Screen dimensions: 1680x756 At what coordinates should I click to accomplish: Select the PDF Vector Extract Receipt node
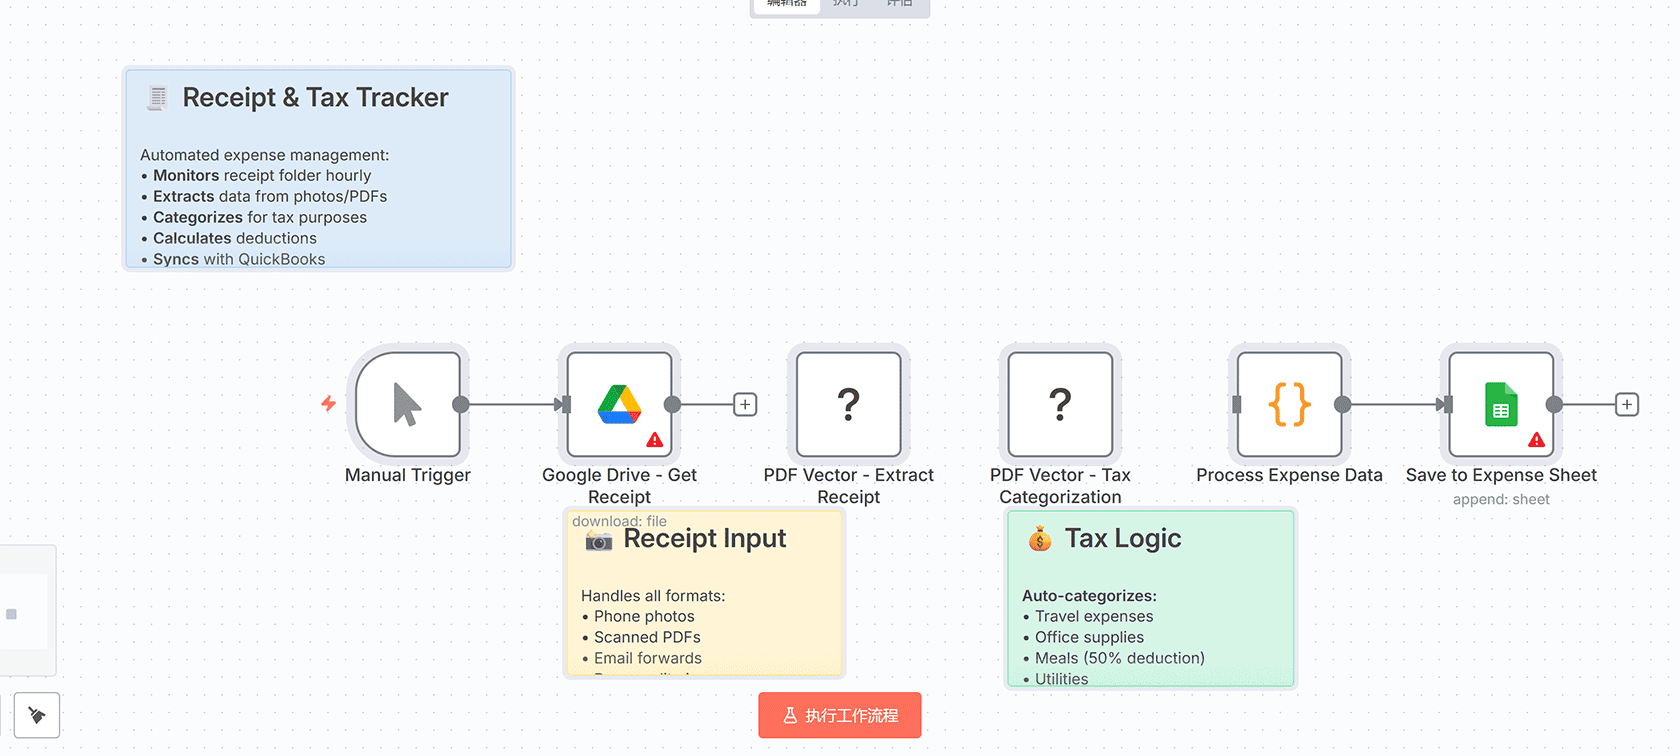[x=848, y=405]
